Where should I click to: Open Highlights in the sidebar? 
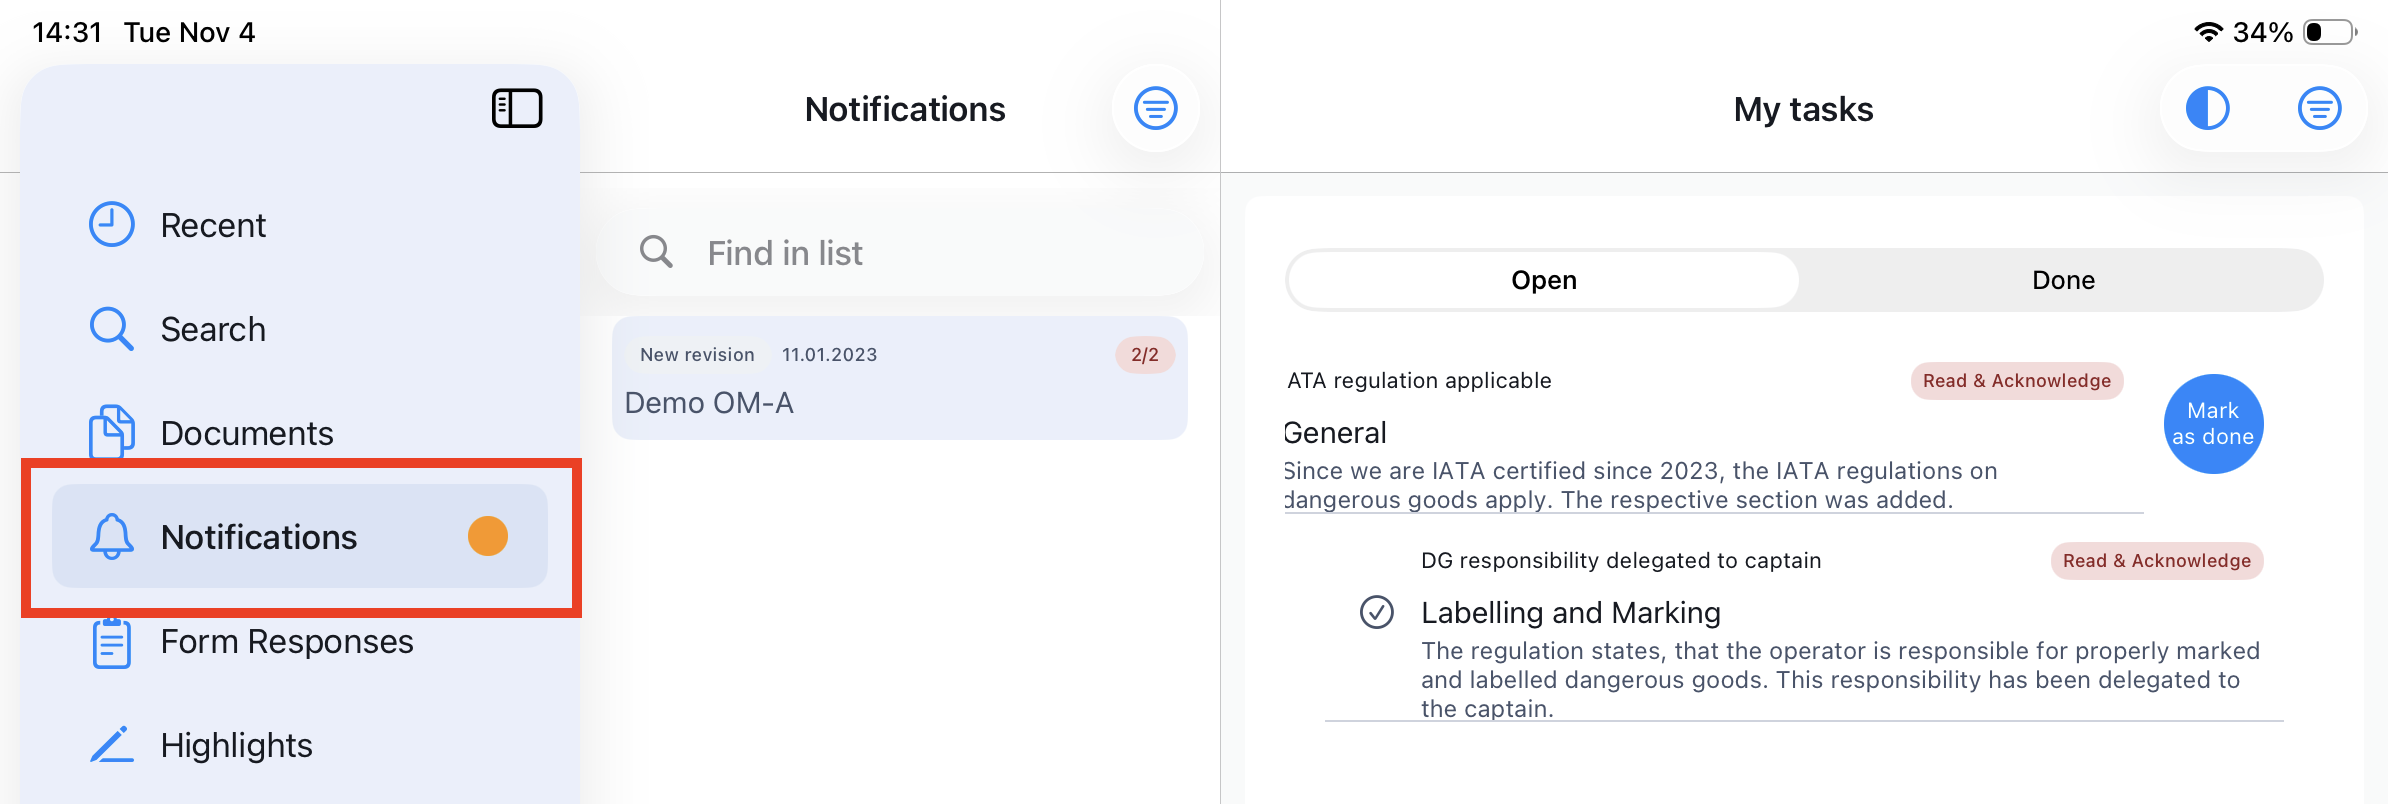[x=237, y=745]
